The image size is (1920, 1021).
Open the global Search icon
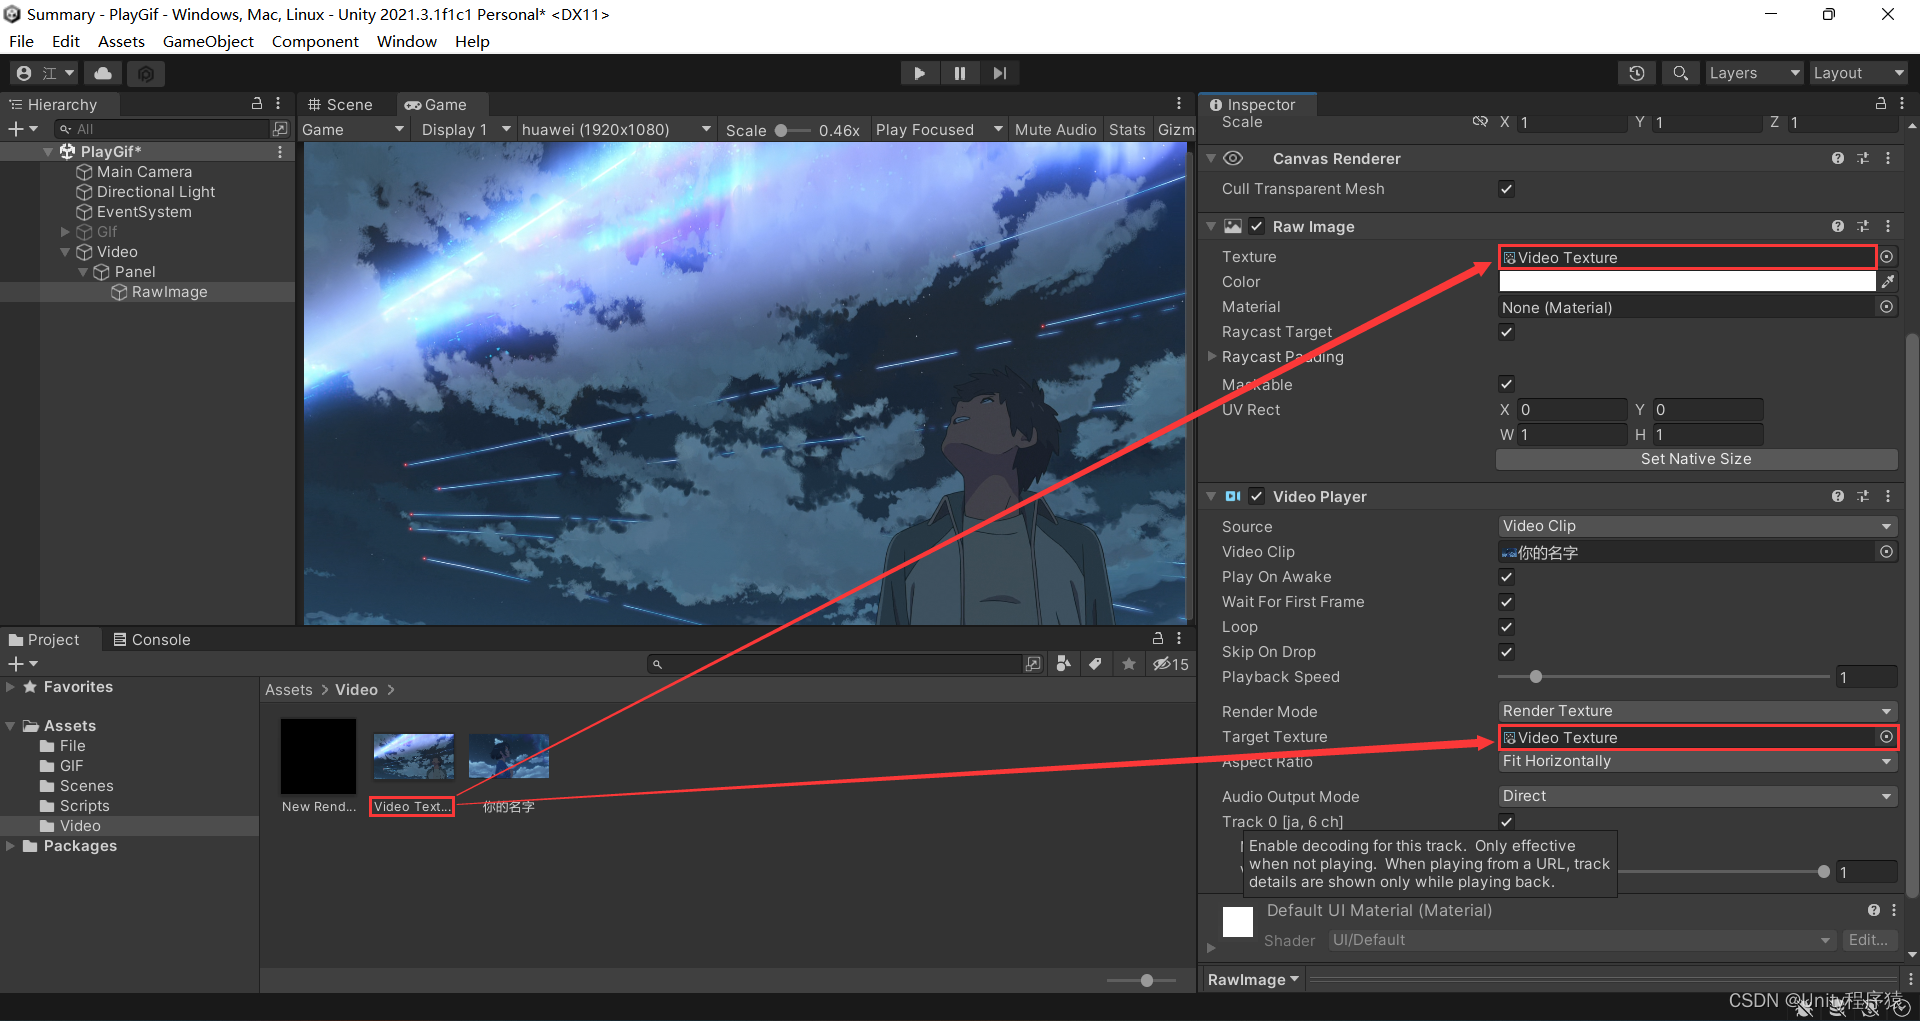[1680, 73]
